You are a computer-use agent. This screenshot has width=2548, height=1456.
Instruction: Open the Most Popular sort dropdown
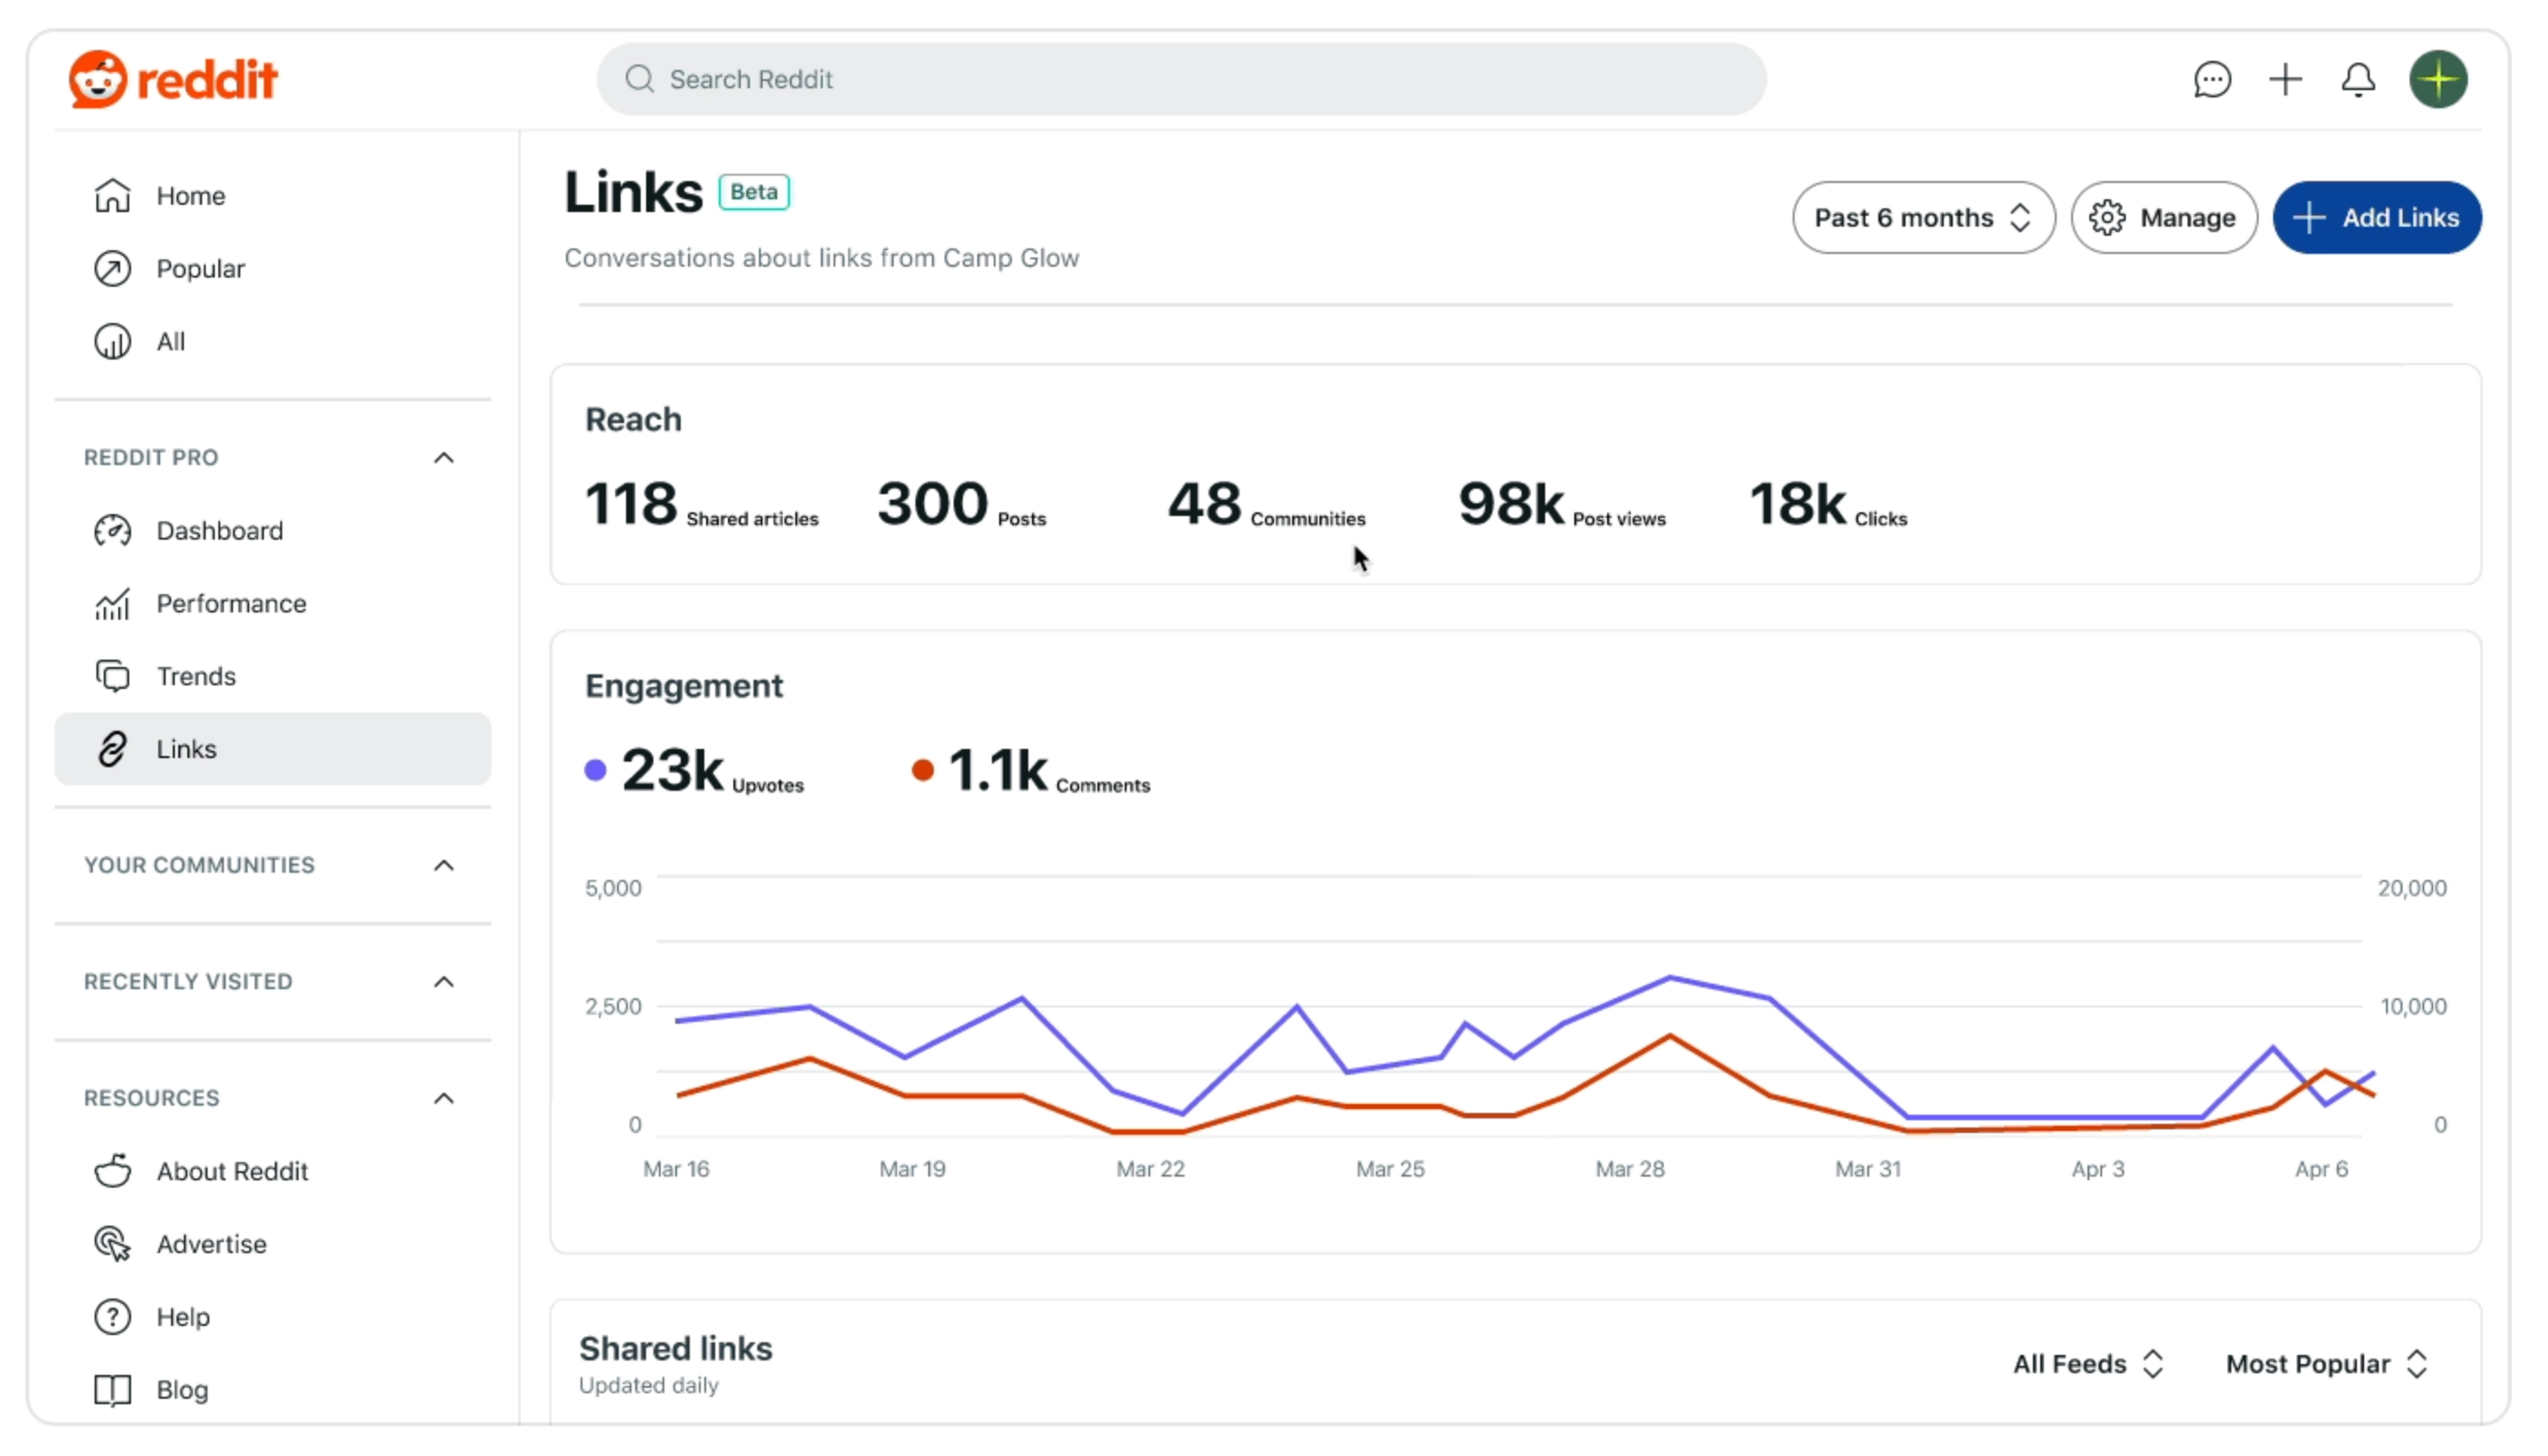click(2325, 1364)
